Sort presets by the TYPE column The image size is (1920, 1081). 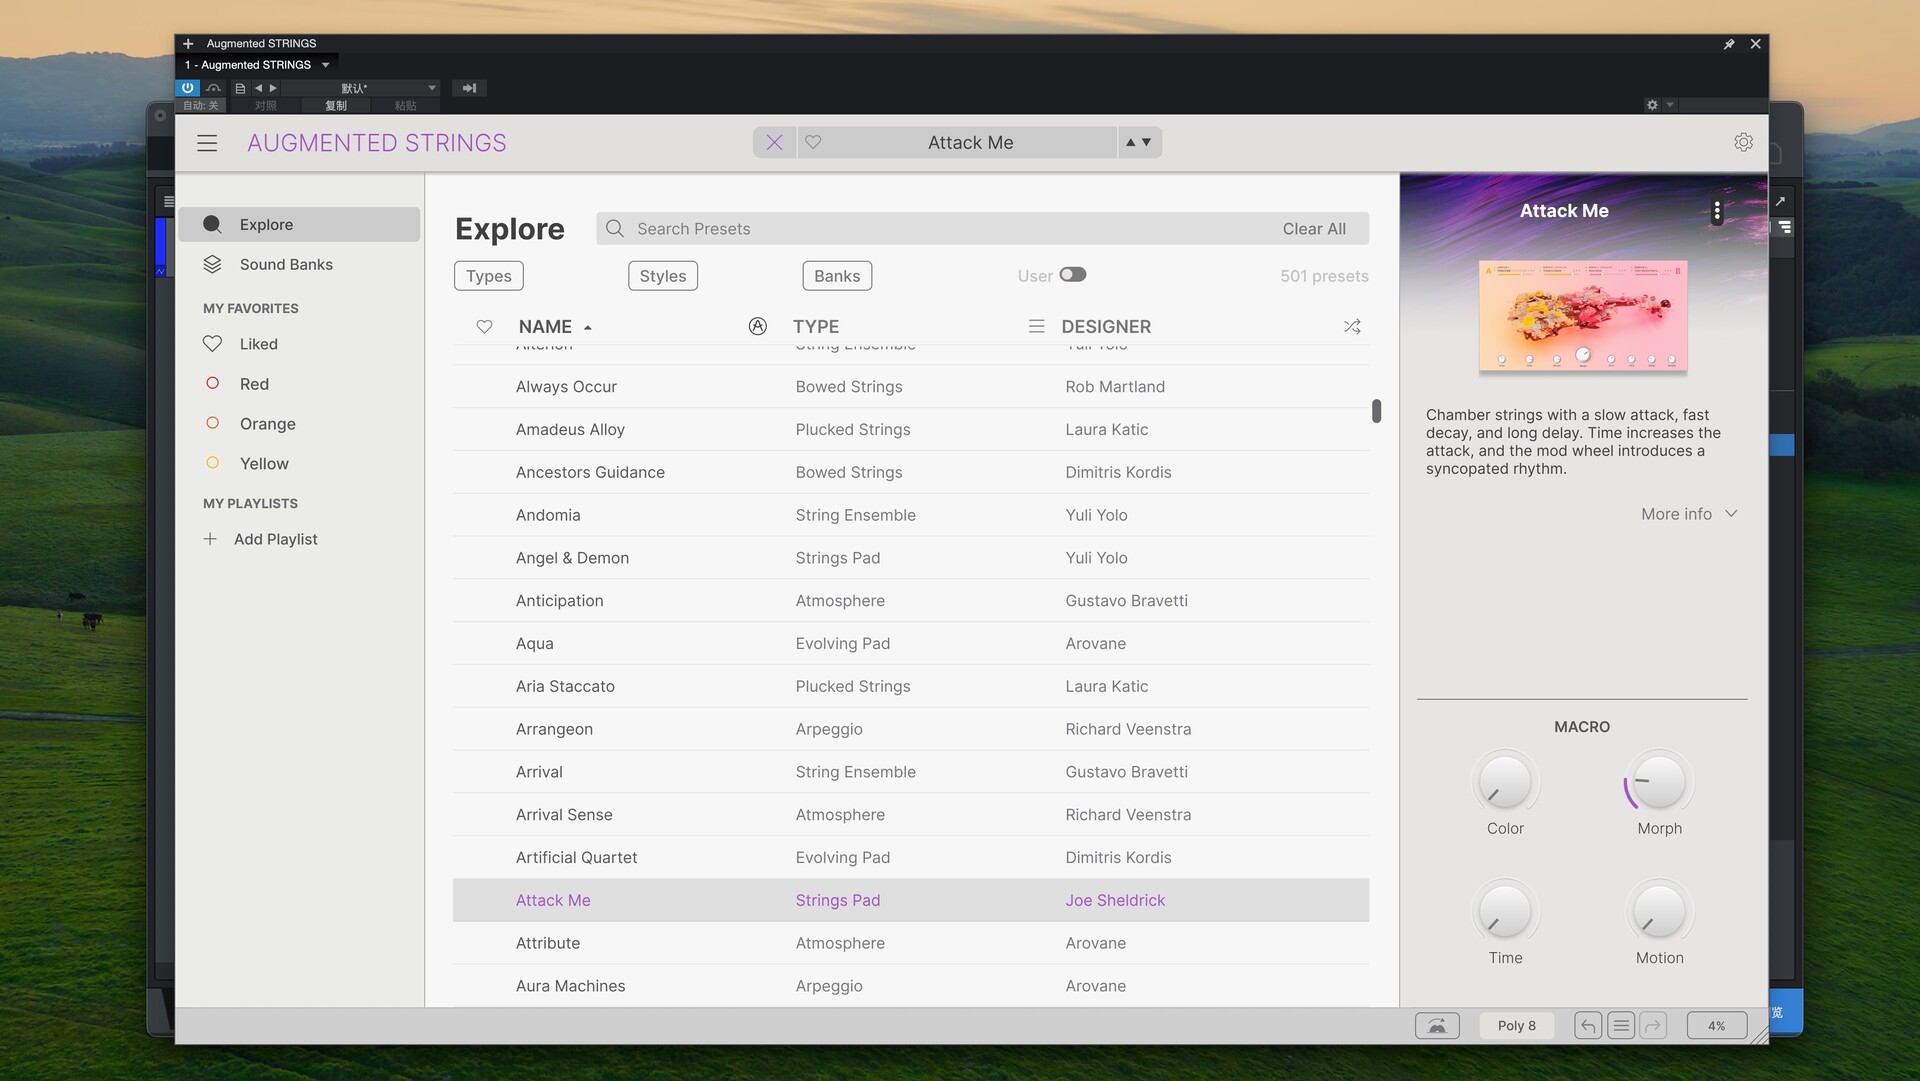coord(816,327)
